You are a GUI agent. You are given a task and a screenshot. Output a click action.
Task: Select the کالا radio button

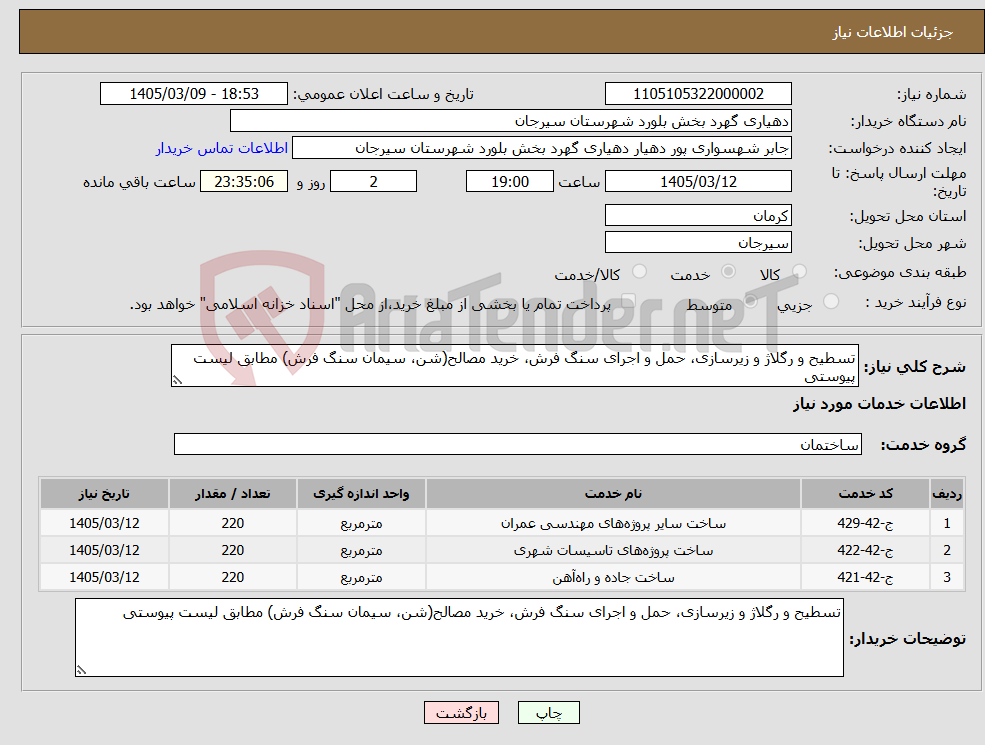[800, 271]
